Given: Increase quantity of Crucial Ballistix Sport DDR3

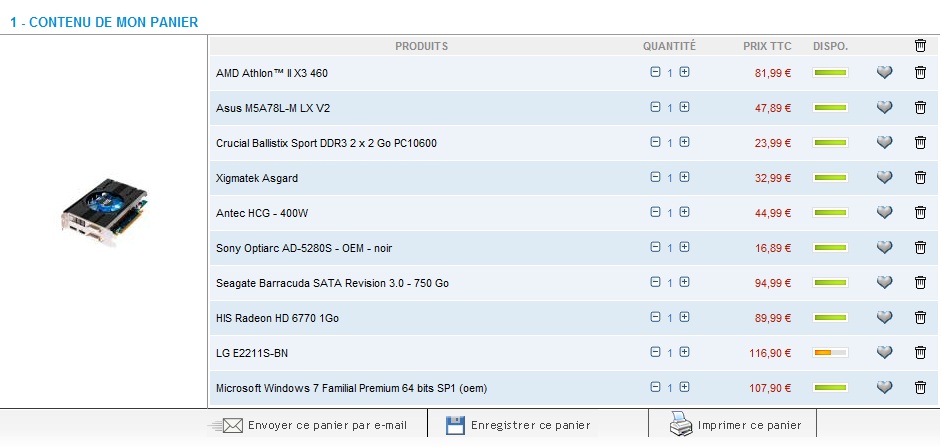Looking at the screenshot, I should (x=685, y=143).
